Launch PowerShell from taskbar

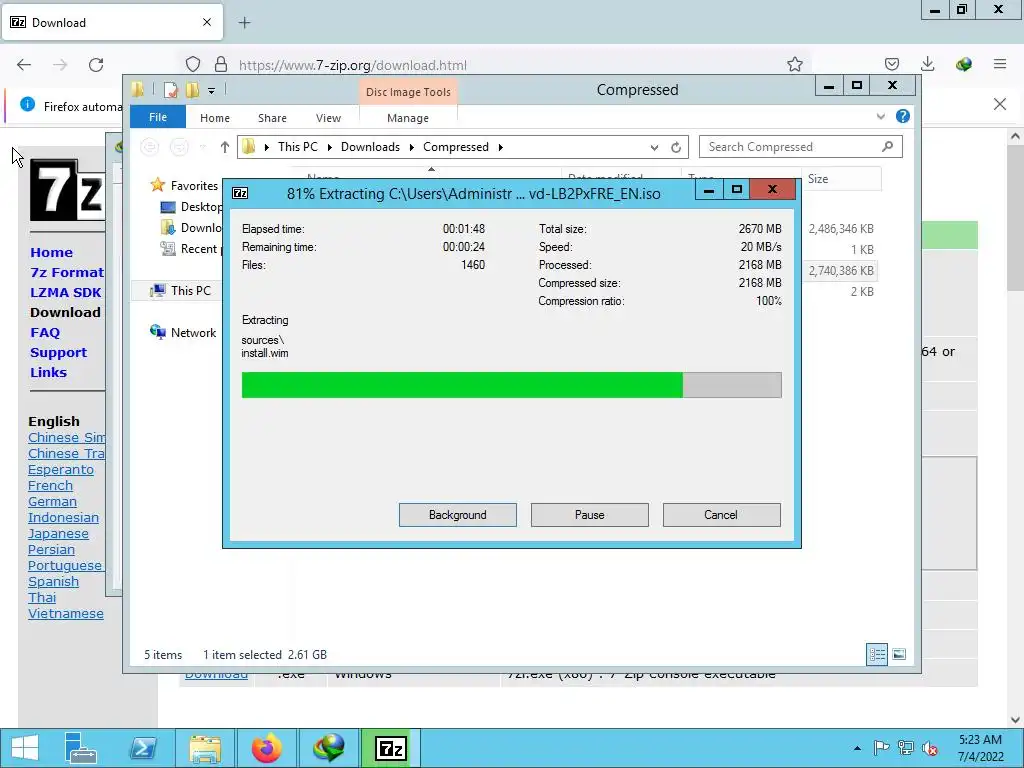142,748
